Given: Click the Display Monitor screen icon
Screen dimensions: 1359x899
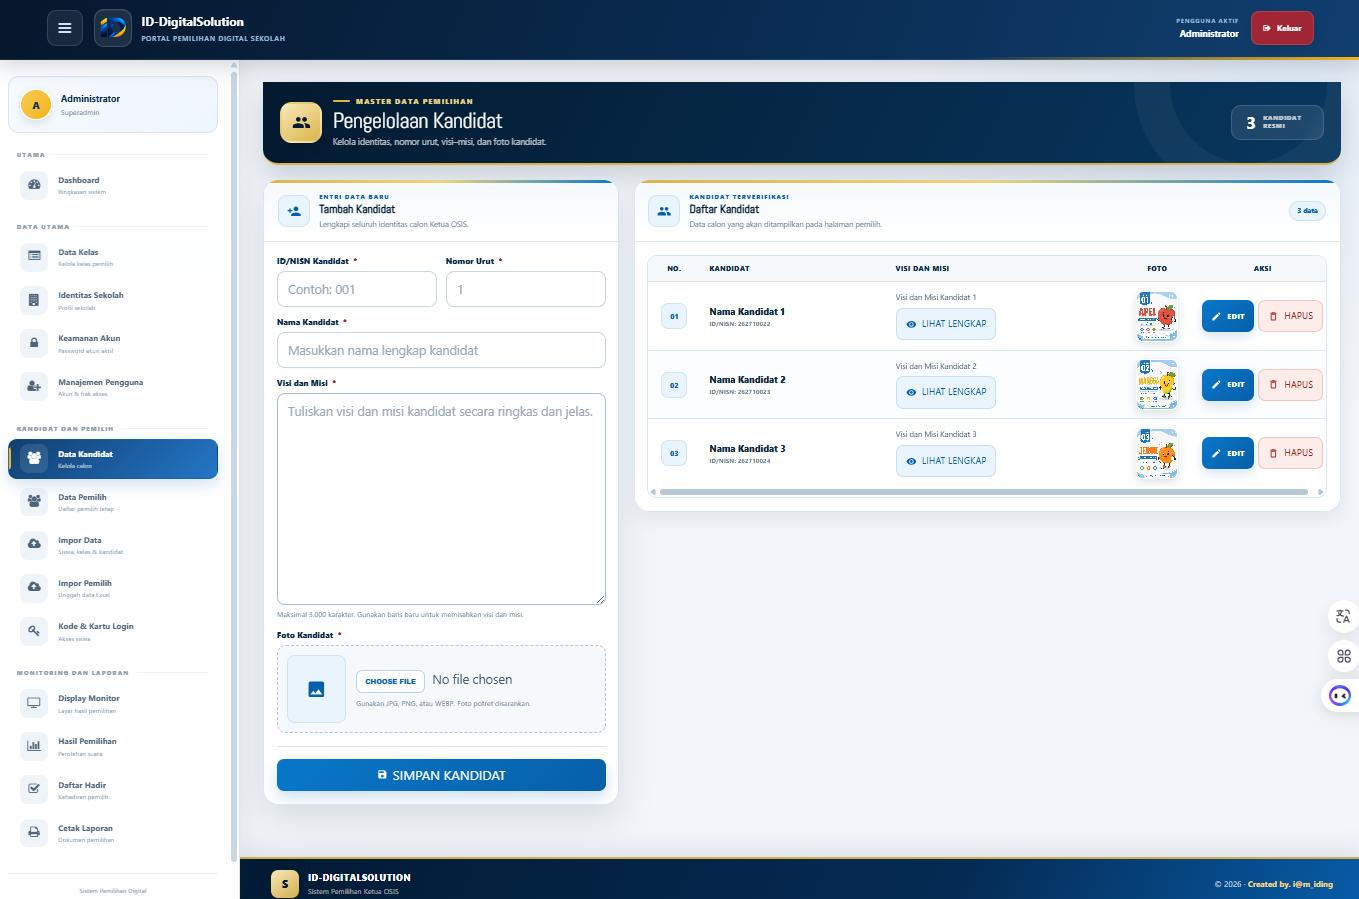Looking at the screenshot, I should click(34, 702).
